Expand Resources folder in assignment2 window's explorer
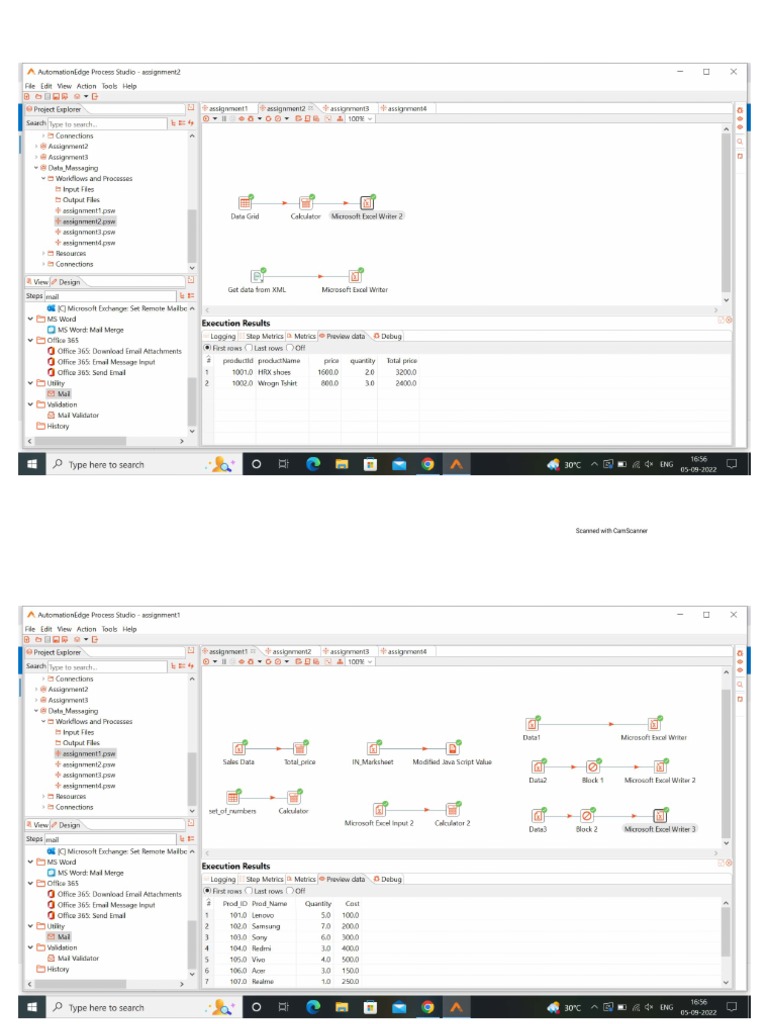Image resolution: width=768 pixels, height=1024 pixels. 44,253
